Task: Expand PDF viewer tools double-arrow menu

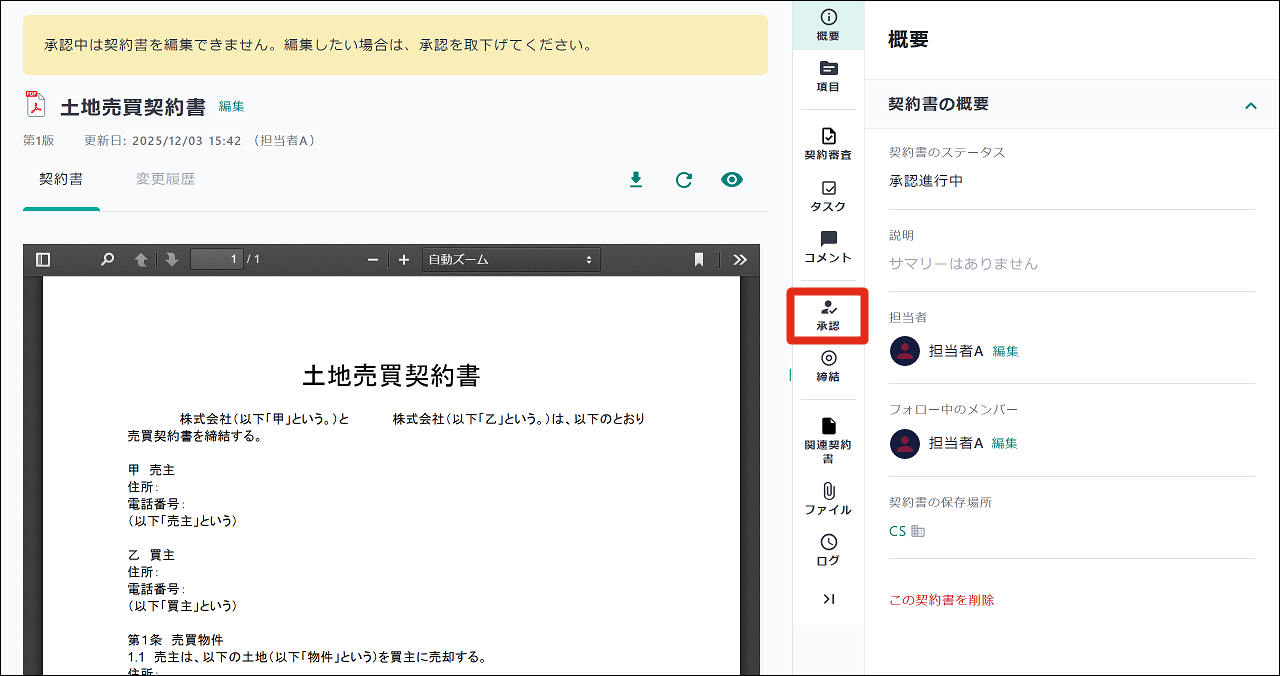Action: point(740,260)
